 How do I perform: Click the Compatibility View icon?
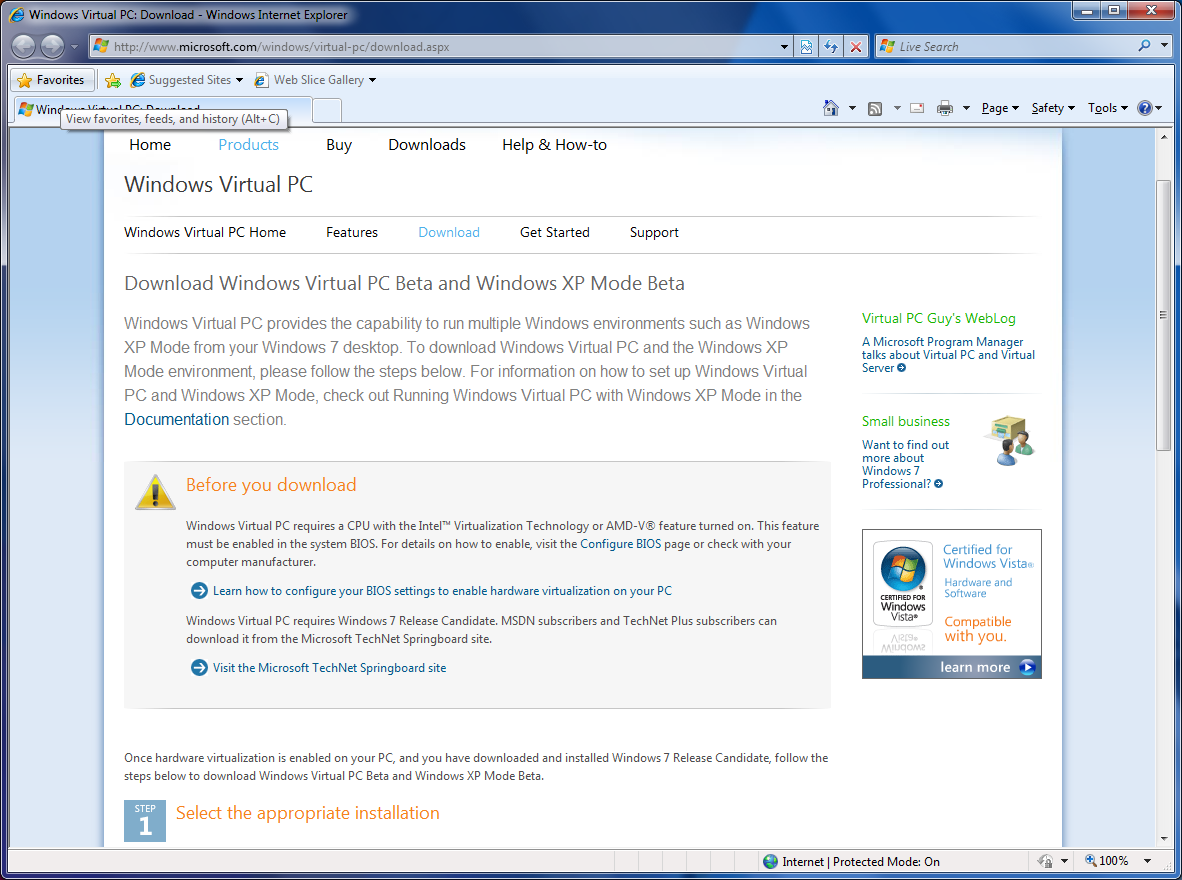coord(806,47)
